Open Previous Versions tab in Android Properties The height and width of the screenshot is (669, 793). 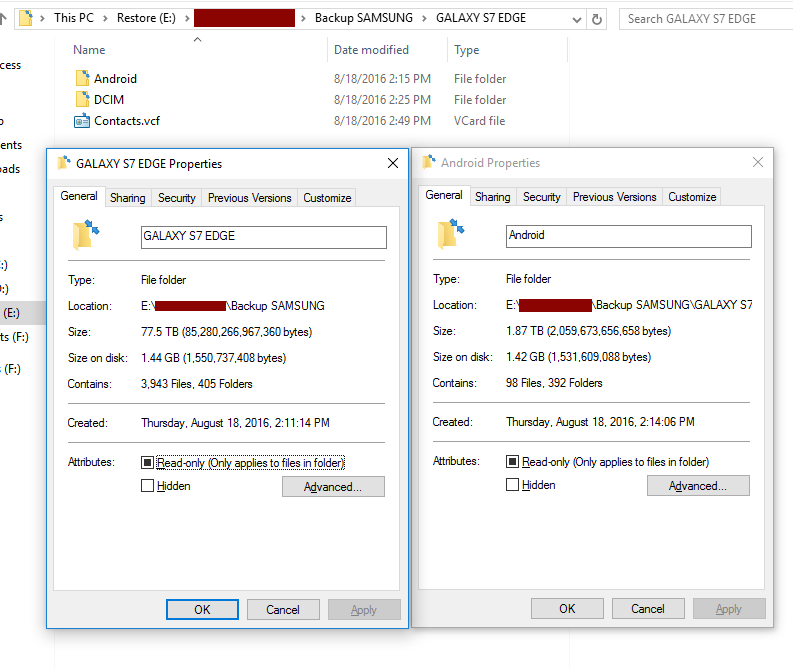point(615,197)
